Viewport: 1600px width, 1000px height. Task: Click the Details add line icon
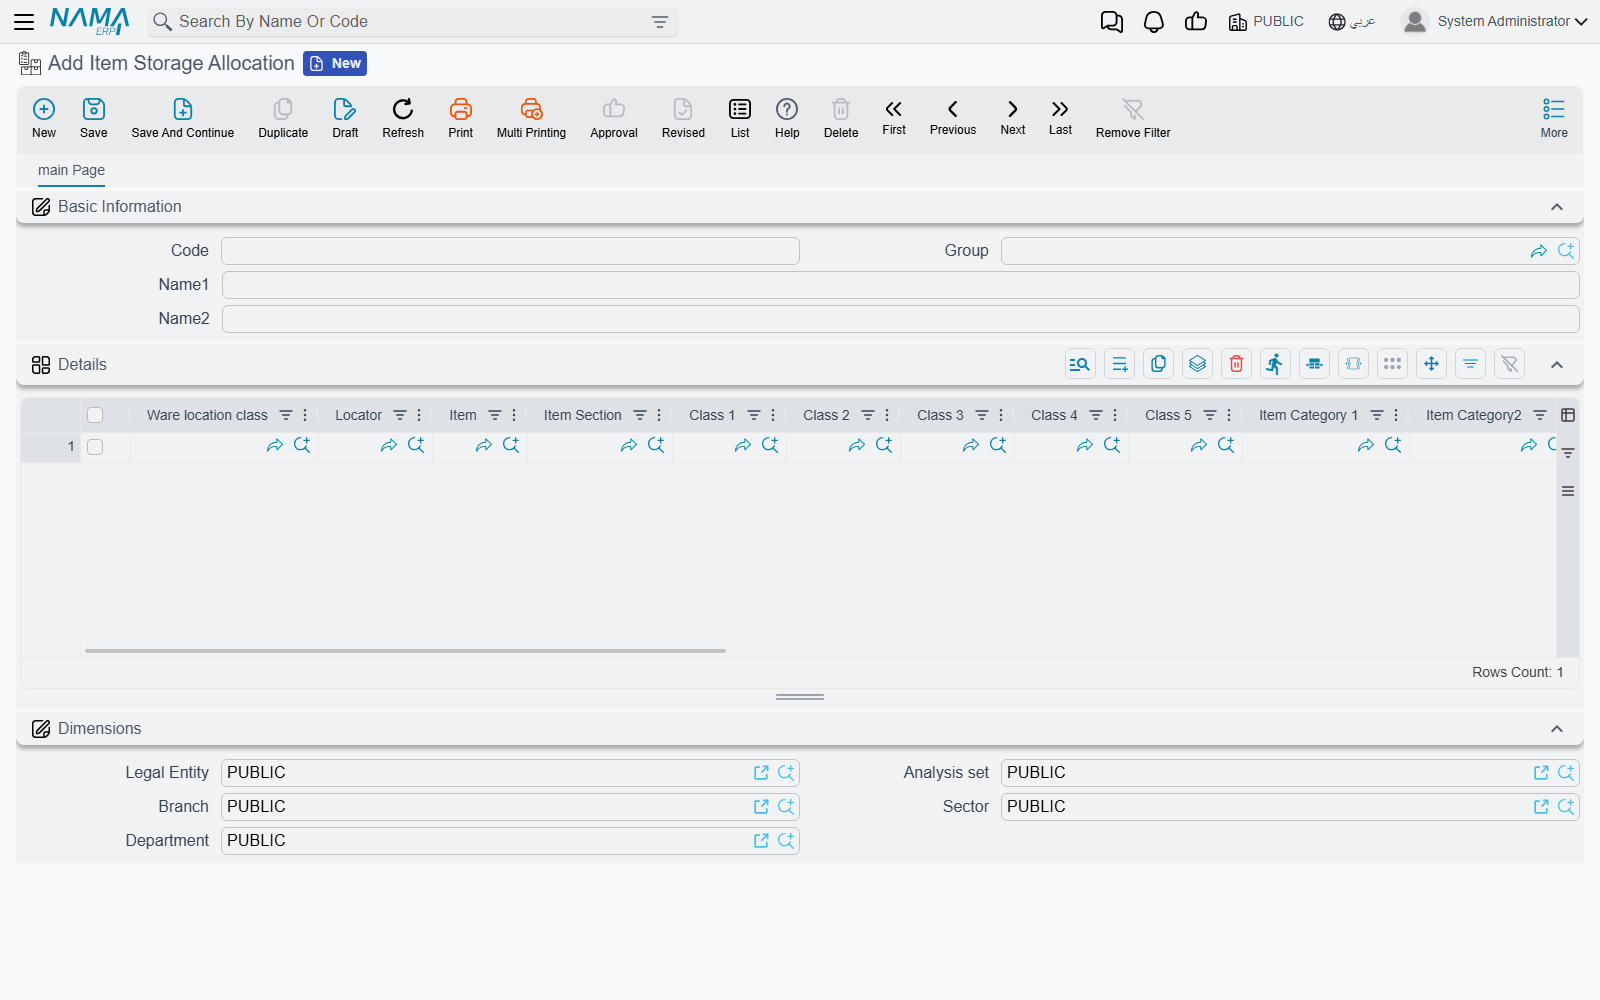pyautogui.click(x=1119, y=364)
